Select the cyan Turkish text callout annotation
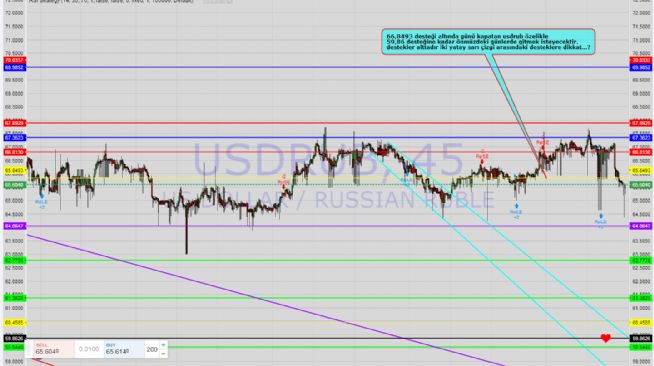654x366 pixels. tap(488, 41)
